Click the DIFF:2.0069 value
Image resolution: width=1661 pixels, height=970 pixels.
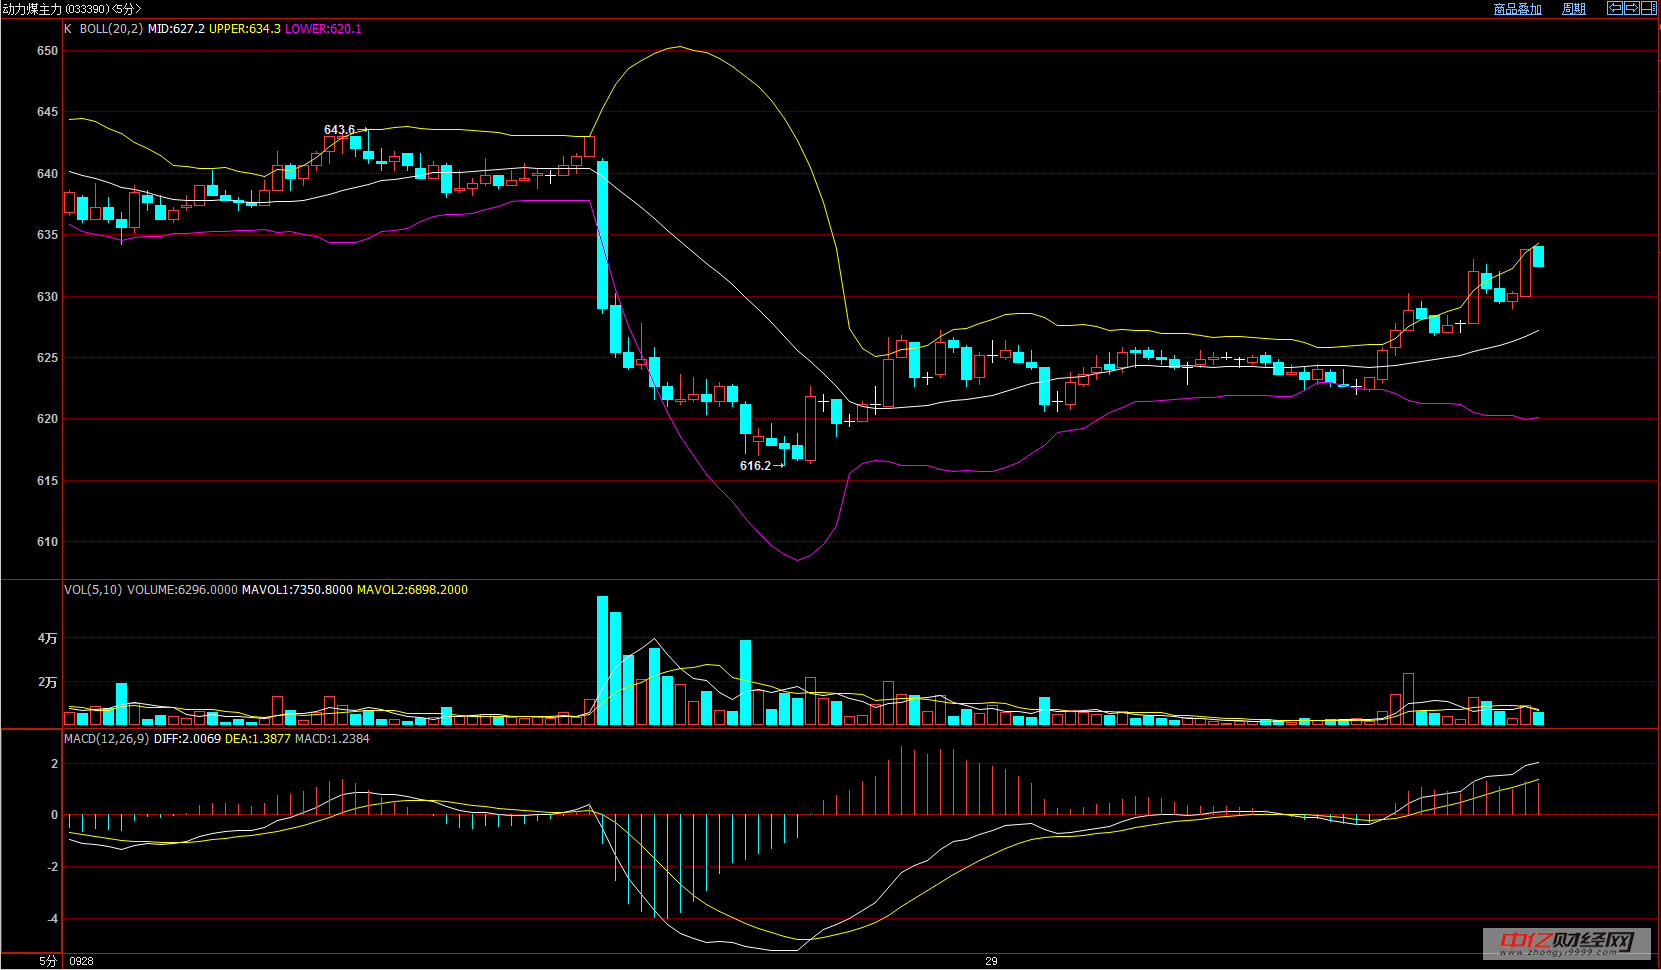pyautogui.click(x=187, y=739)
